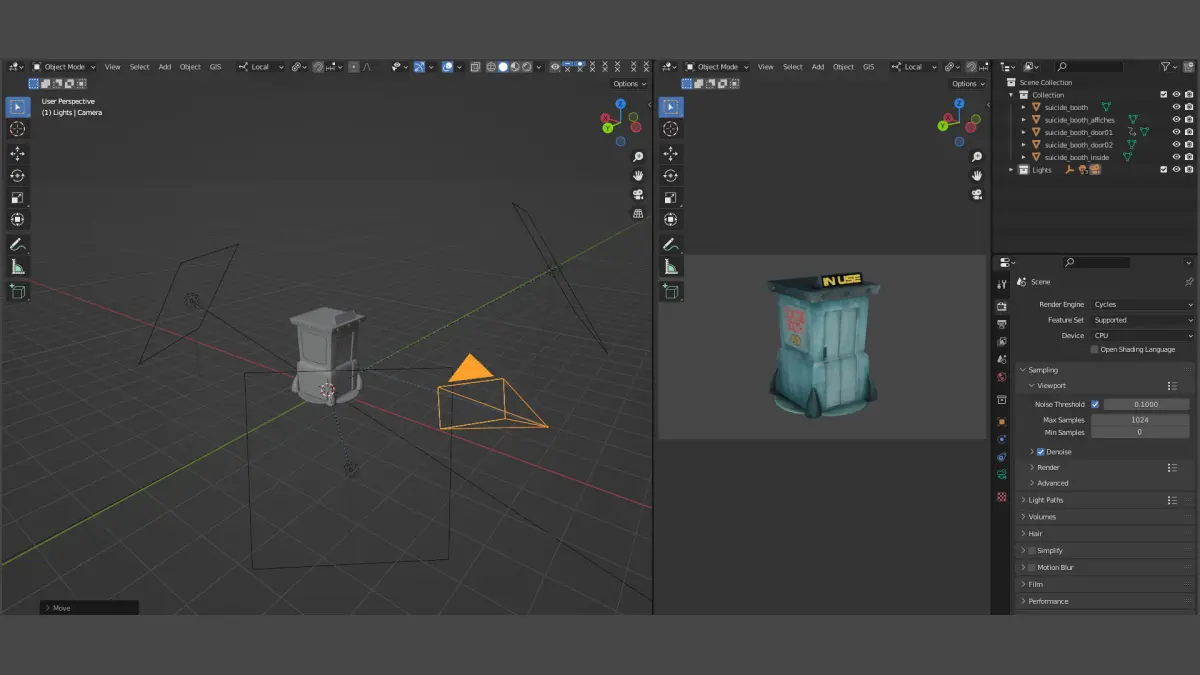Open Select menu in left viewport header
This screenshot has height=675, width=1200.
click(139, 67)
